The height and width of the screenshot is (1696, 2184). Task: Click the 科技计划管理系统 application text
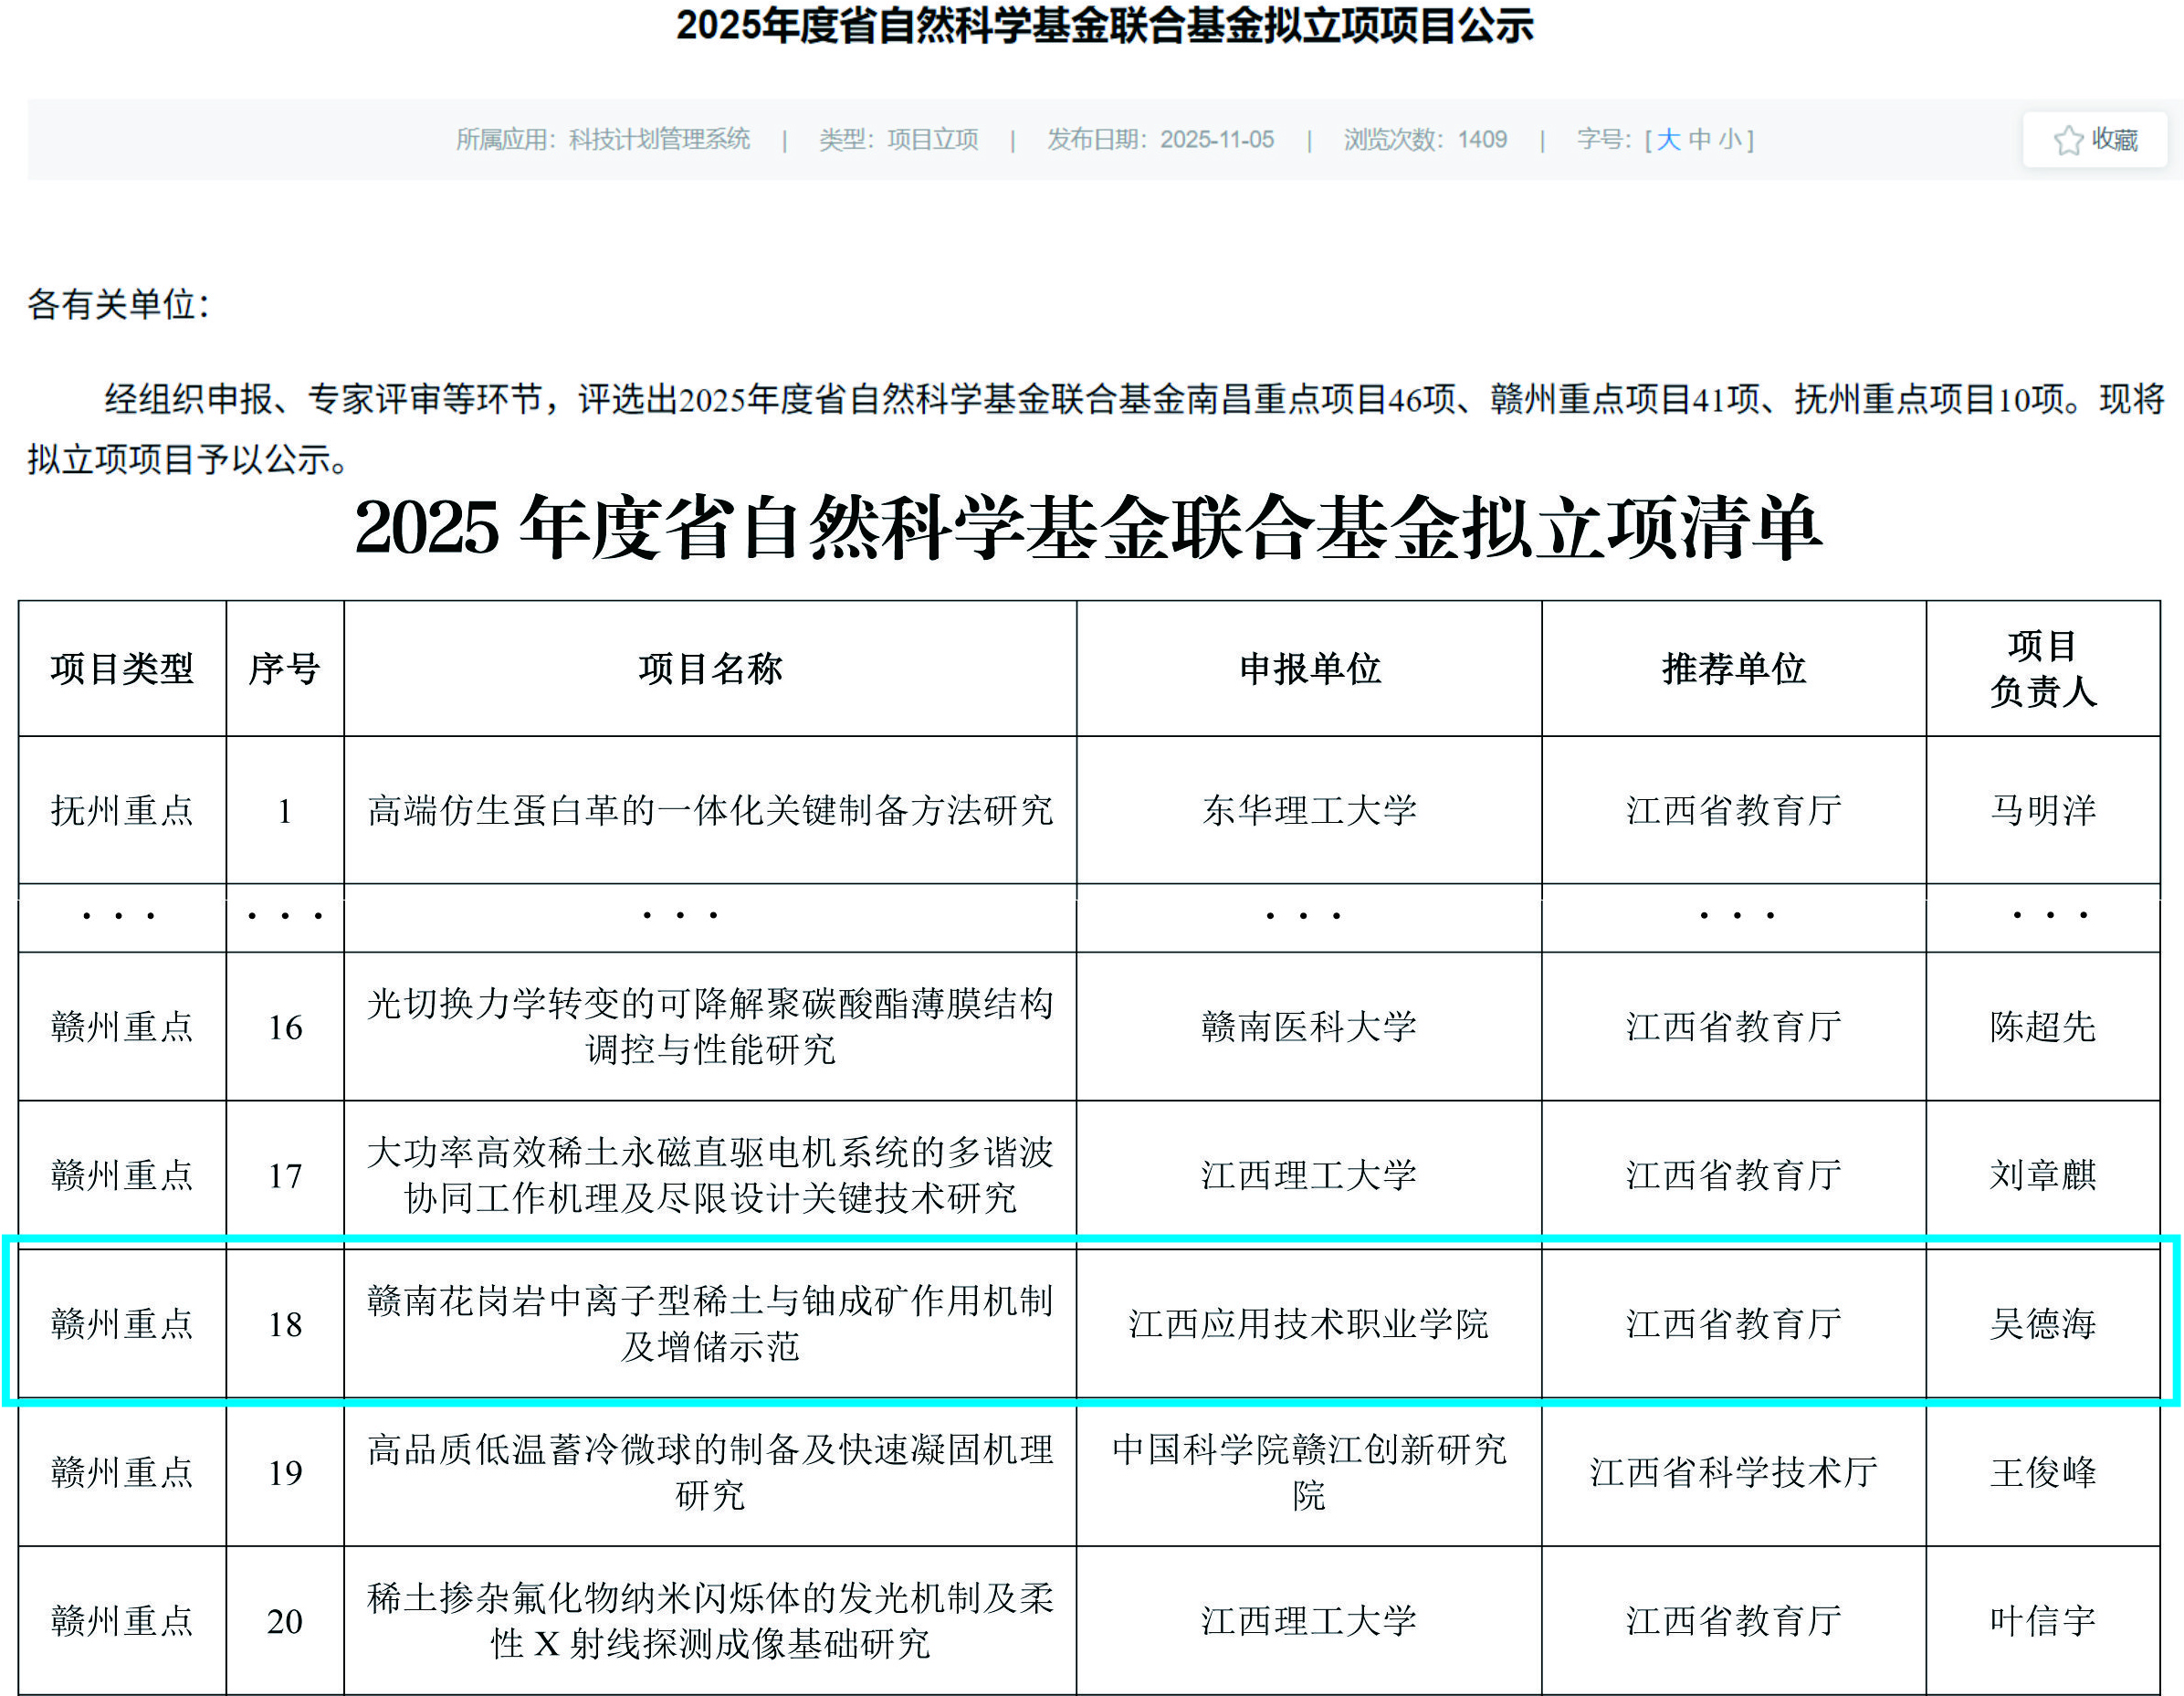coord(659,140)
